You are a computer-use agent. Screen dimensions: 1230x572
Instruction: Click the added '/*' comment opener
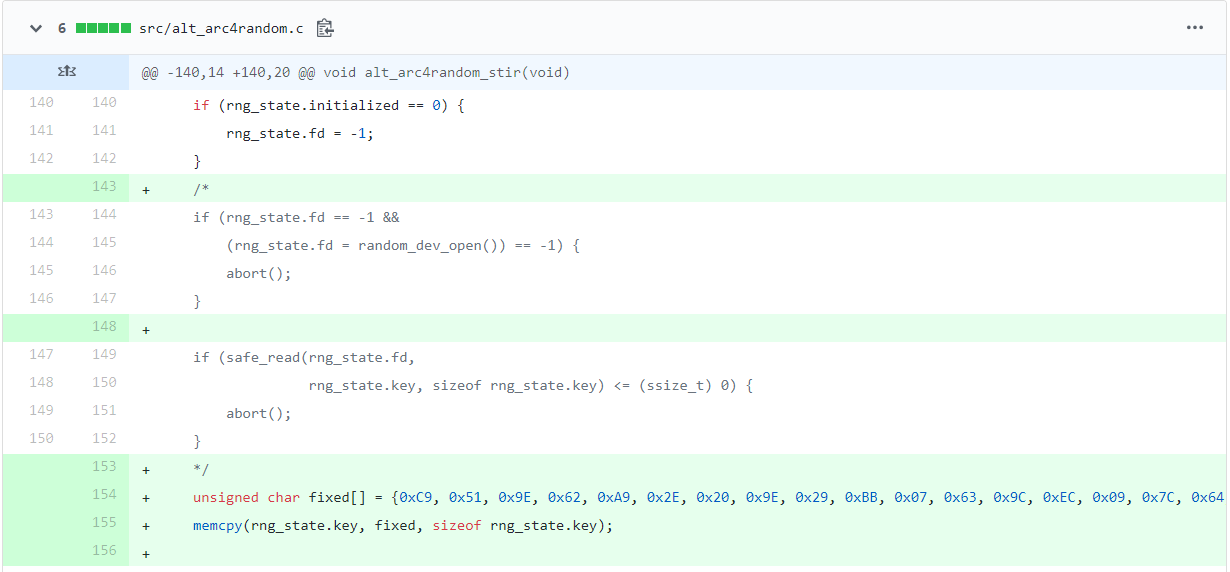201,189
